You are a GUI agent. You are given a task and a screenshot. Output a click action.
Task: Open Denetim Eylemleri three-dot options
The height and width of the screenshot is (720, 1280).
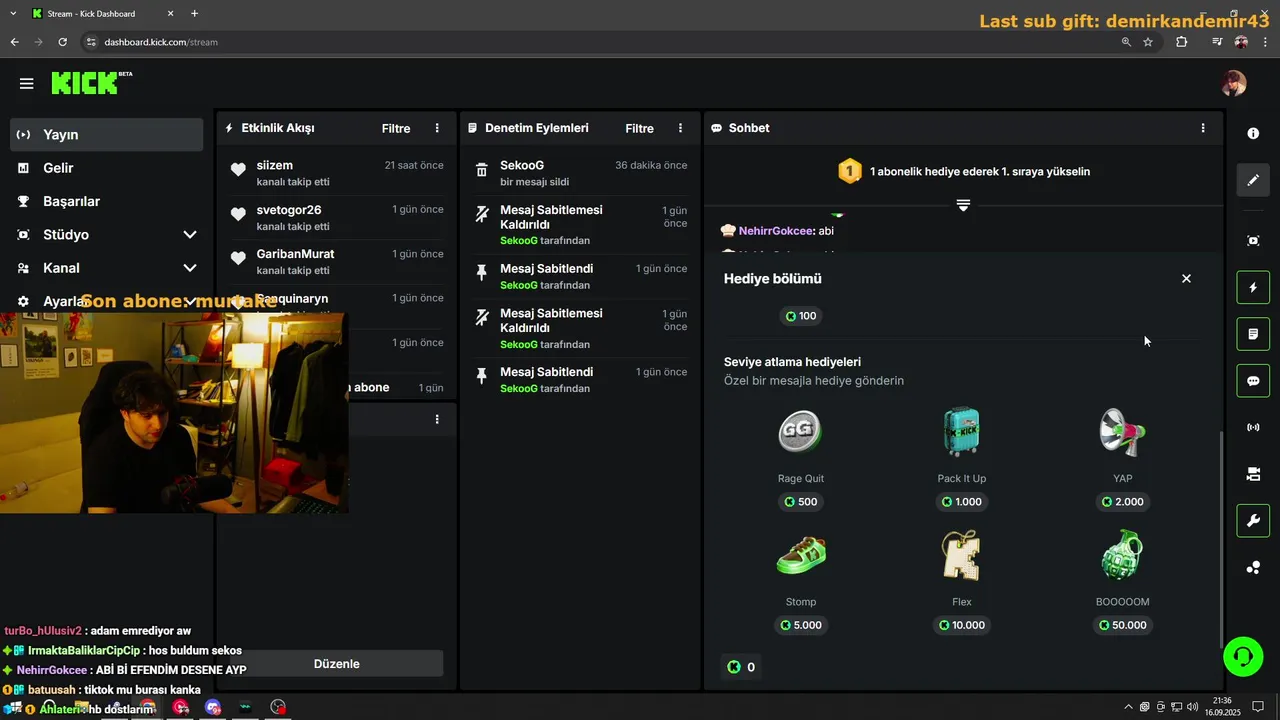pos(681,128)
